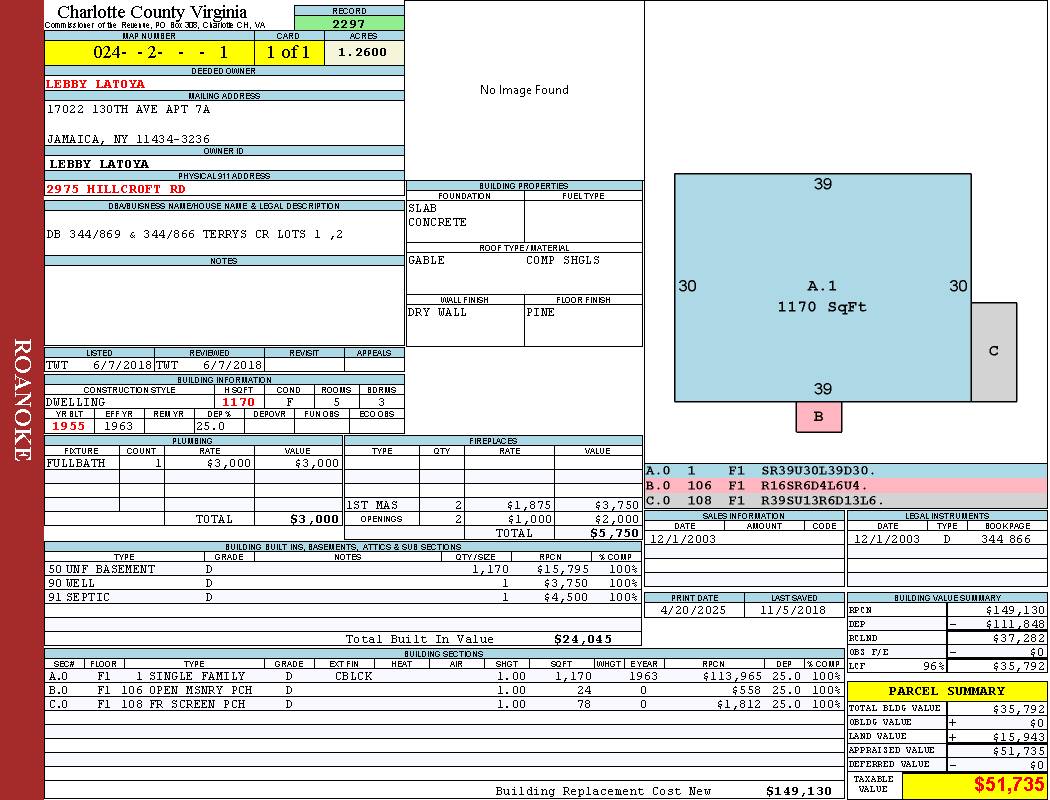
Task: Click the DEP value $111,848
Action: click(1015, 625)
